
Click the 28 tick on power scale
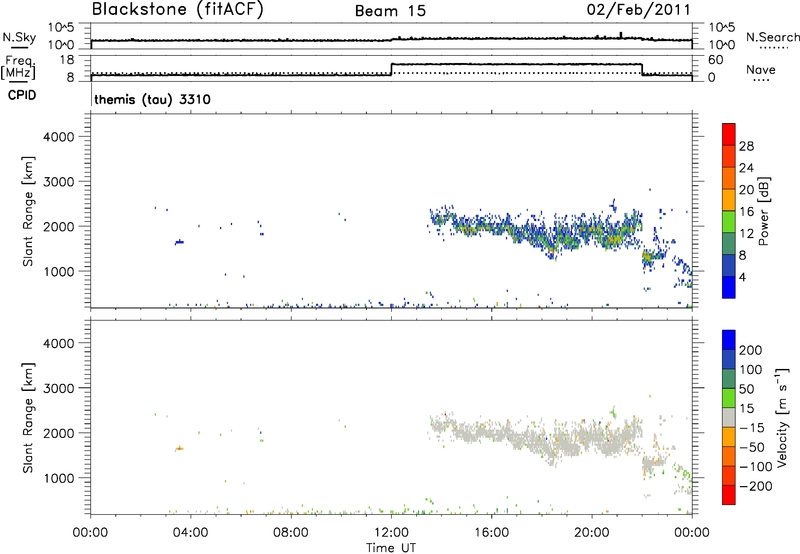click(746, 146)
